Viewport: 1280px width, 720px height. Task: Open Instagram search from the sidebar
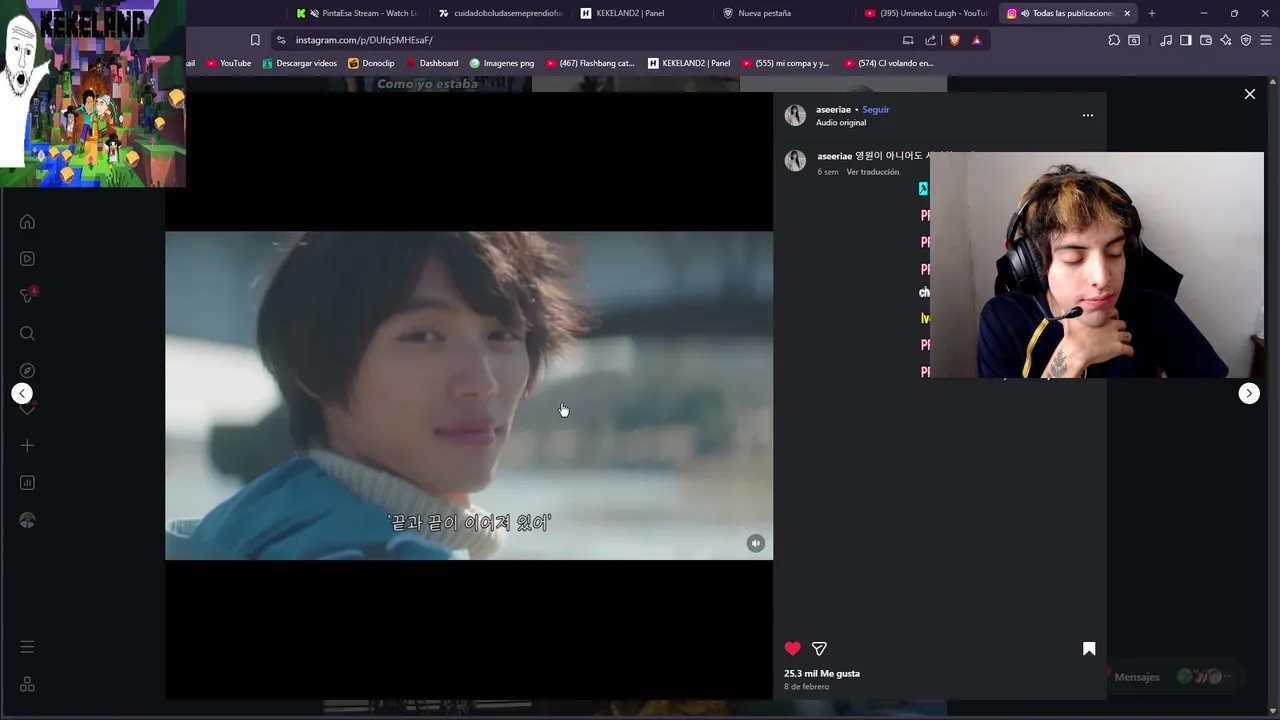click(x=27, y=334)
